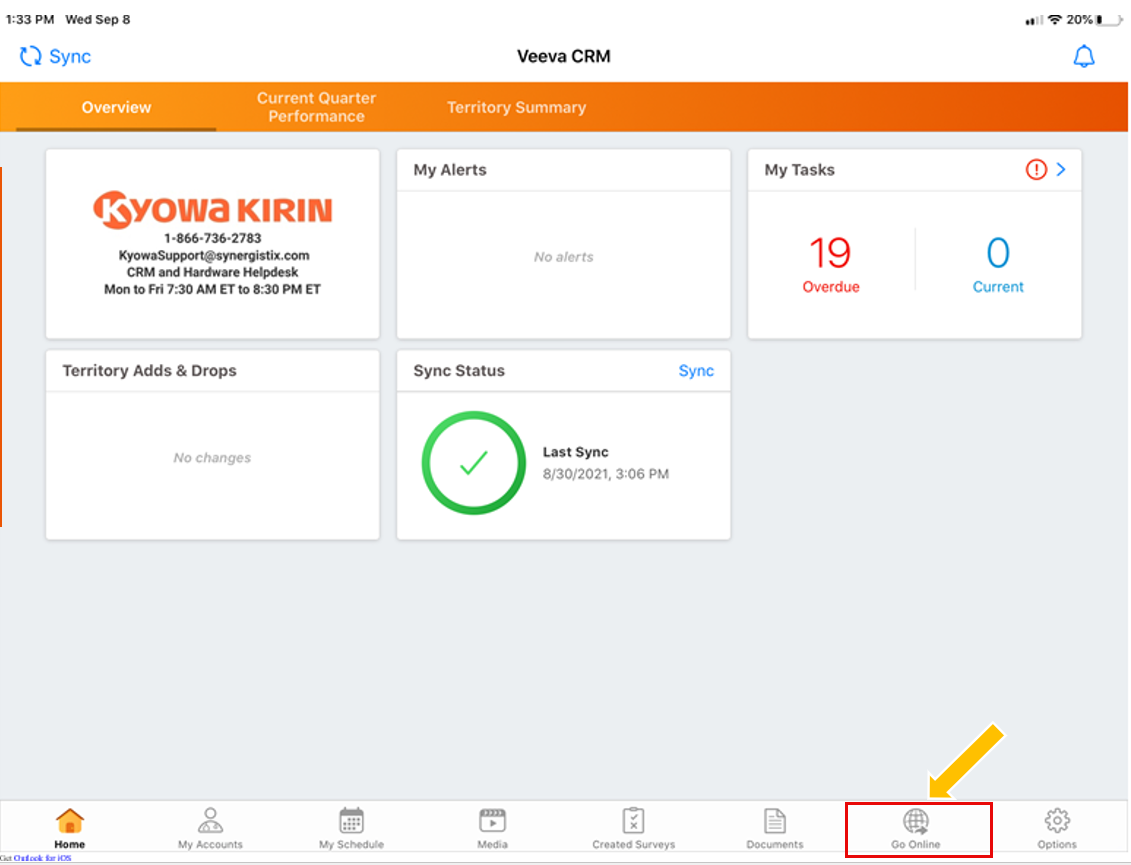1131x865 pixels.
Task: Switch to the Overview tab
Action: (116, 107)
